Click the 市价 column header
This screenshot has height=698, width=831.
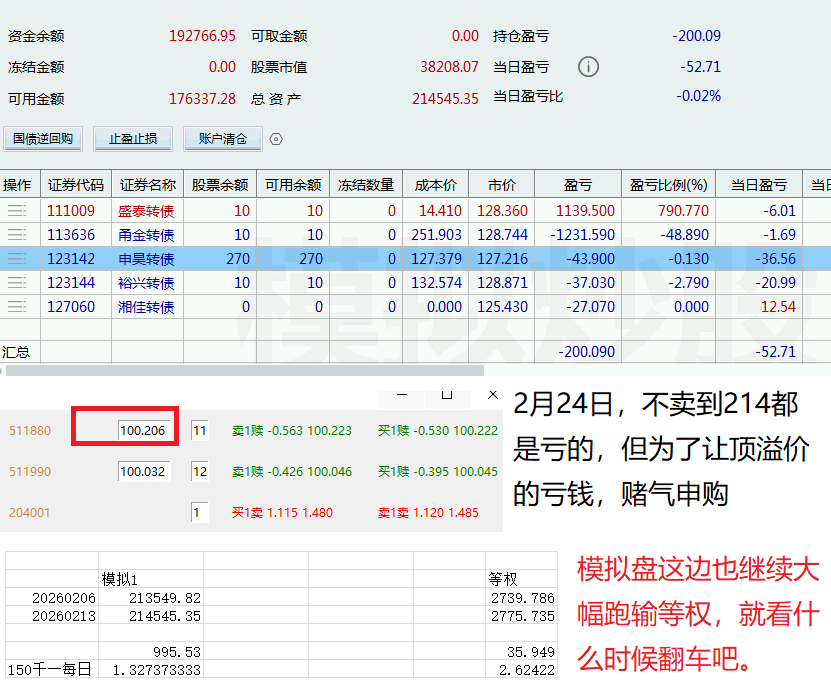(502, 185)
